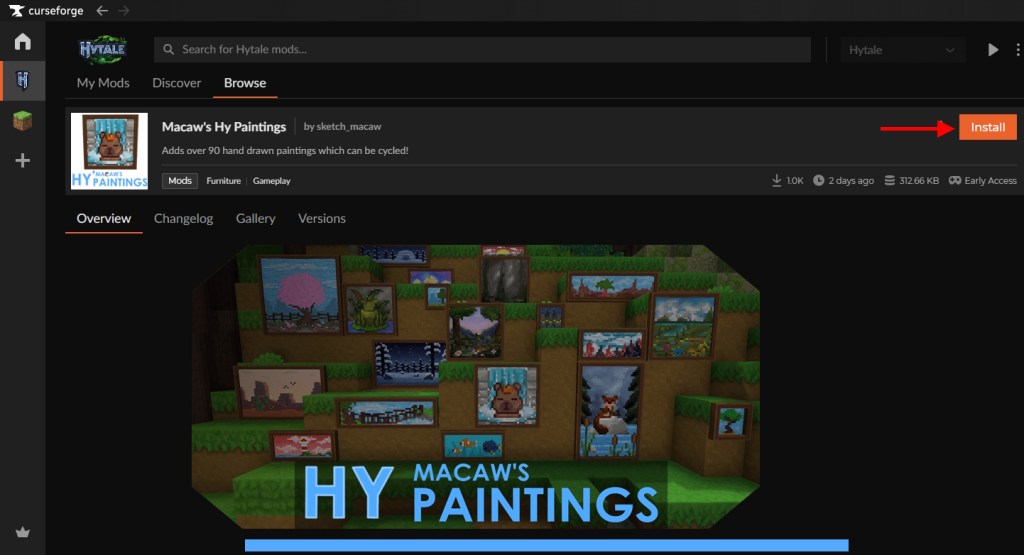
Task: Click the mod description about 90 paintings
Action: click(x=285, y=151)
